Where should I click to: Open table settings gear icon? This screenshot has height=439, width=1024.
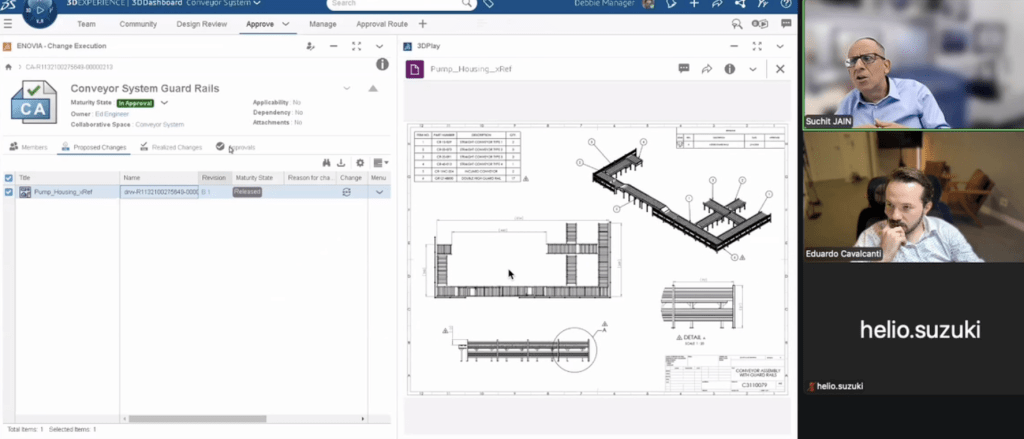click(360, 163)
